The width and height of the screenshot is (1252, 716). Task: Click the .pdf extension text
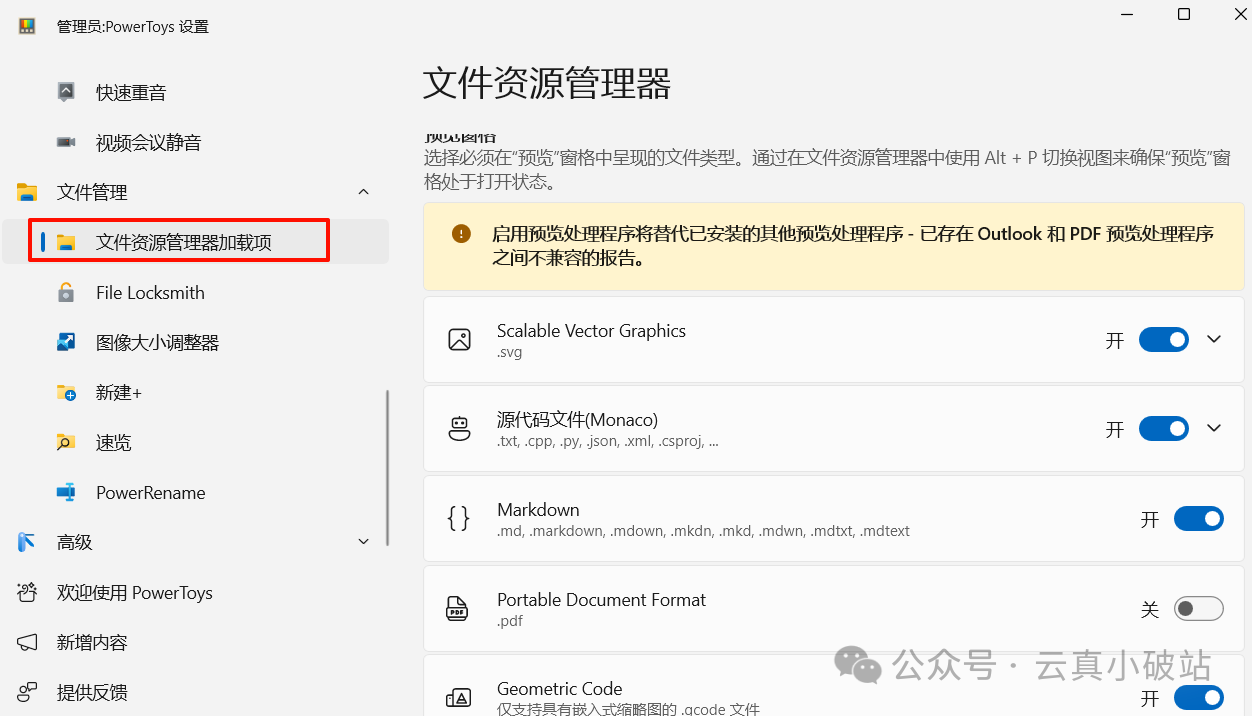point(510,621)
